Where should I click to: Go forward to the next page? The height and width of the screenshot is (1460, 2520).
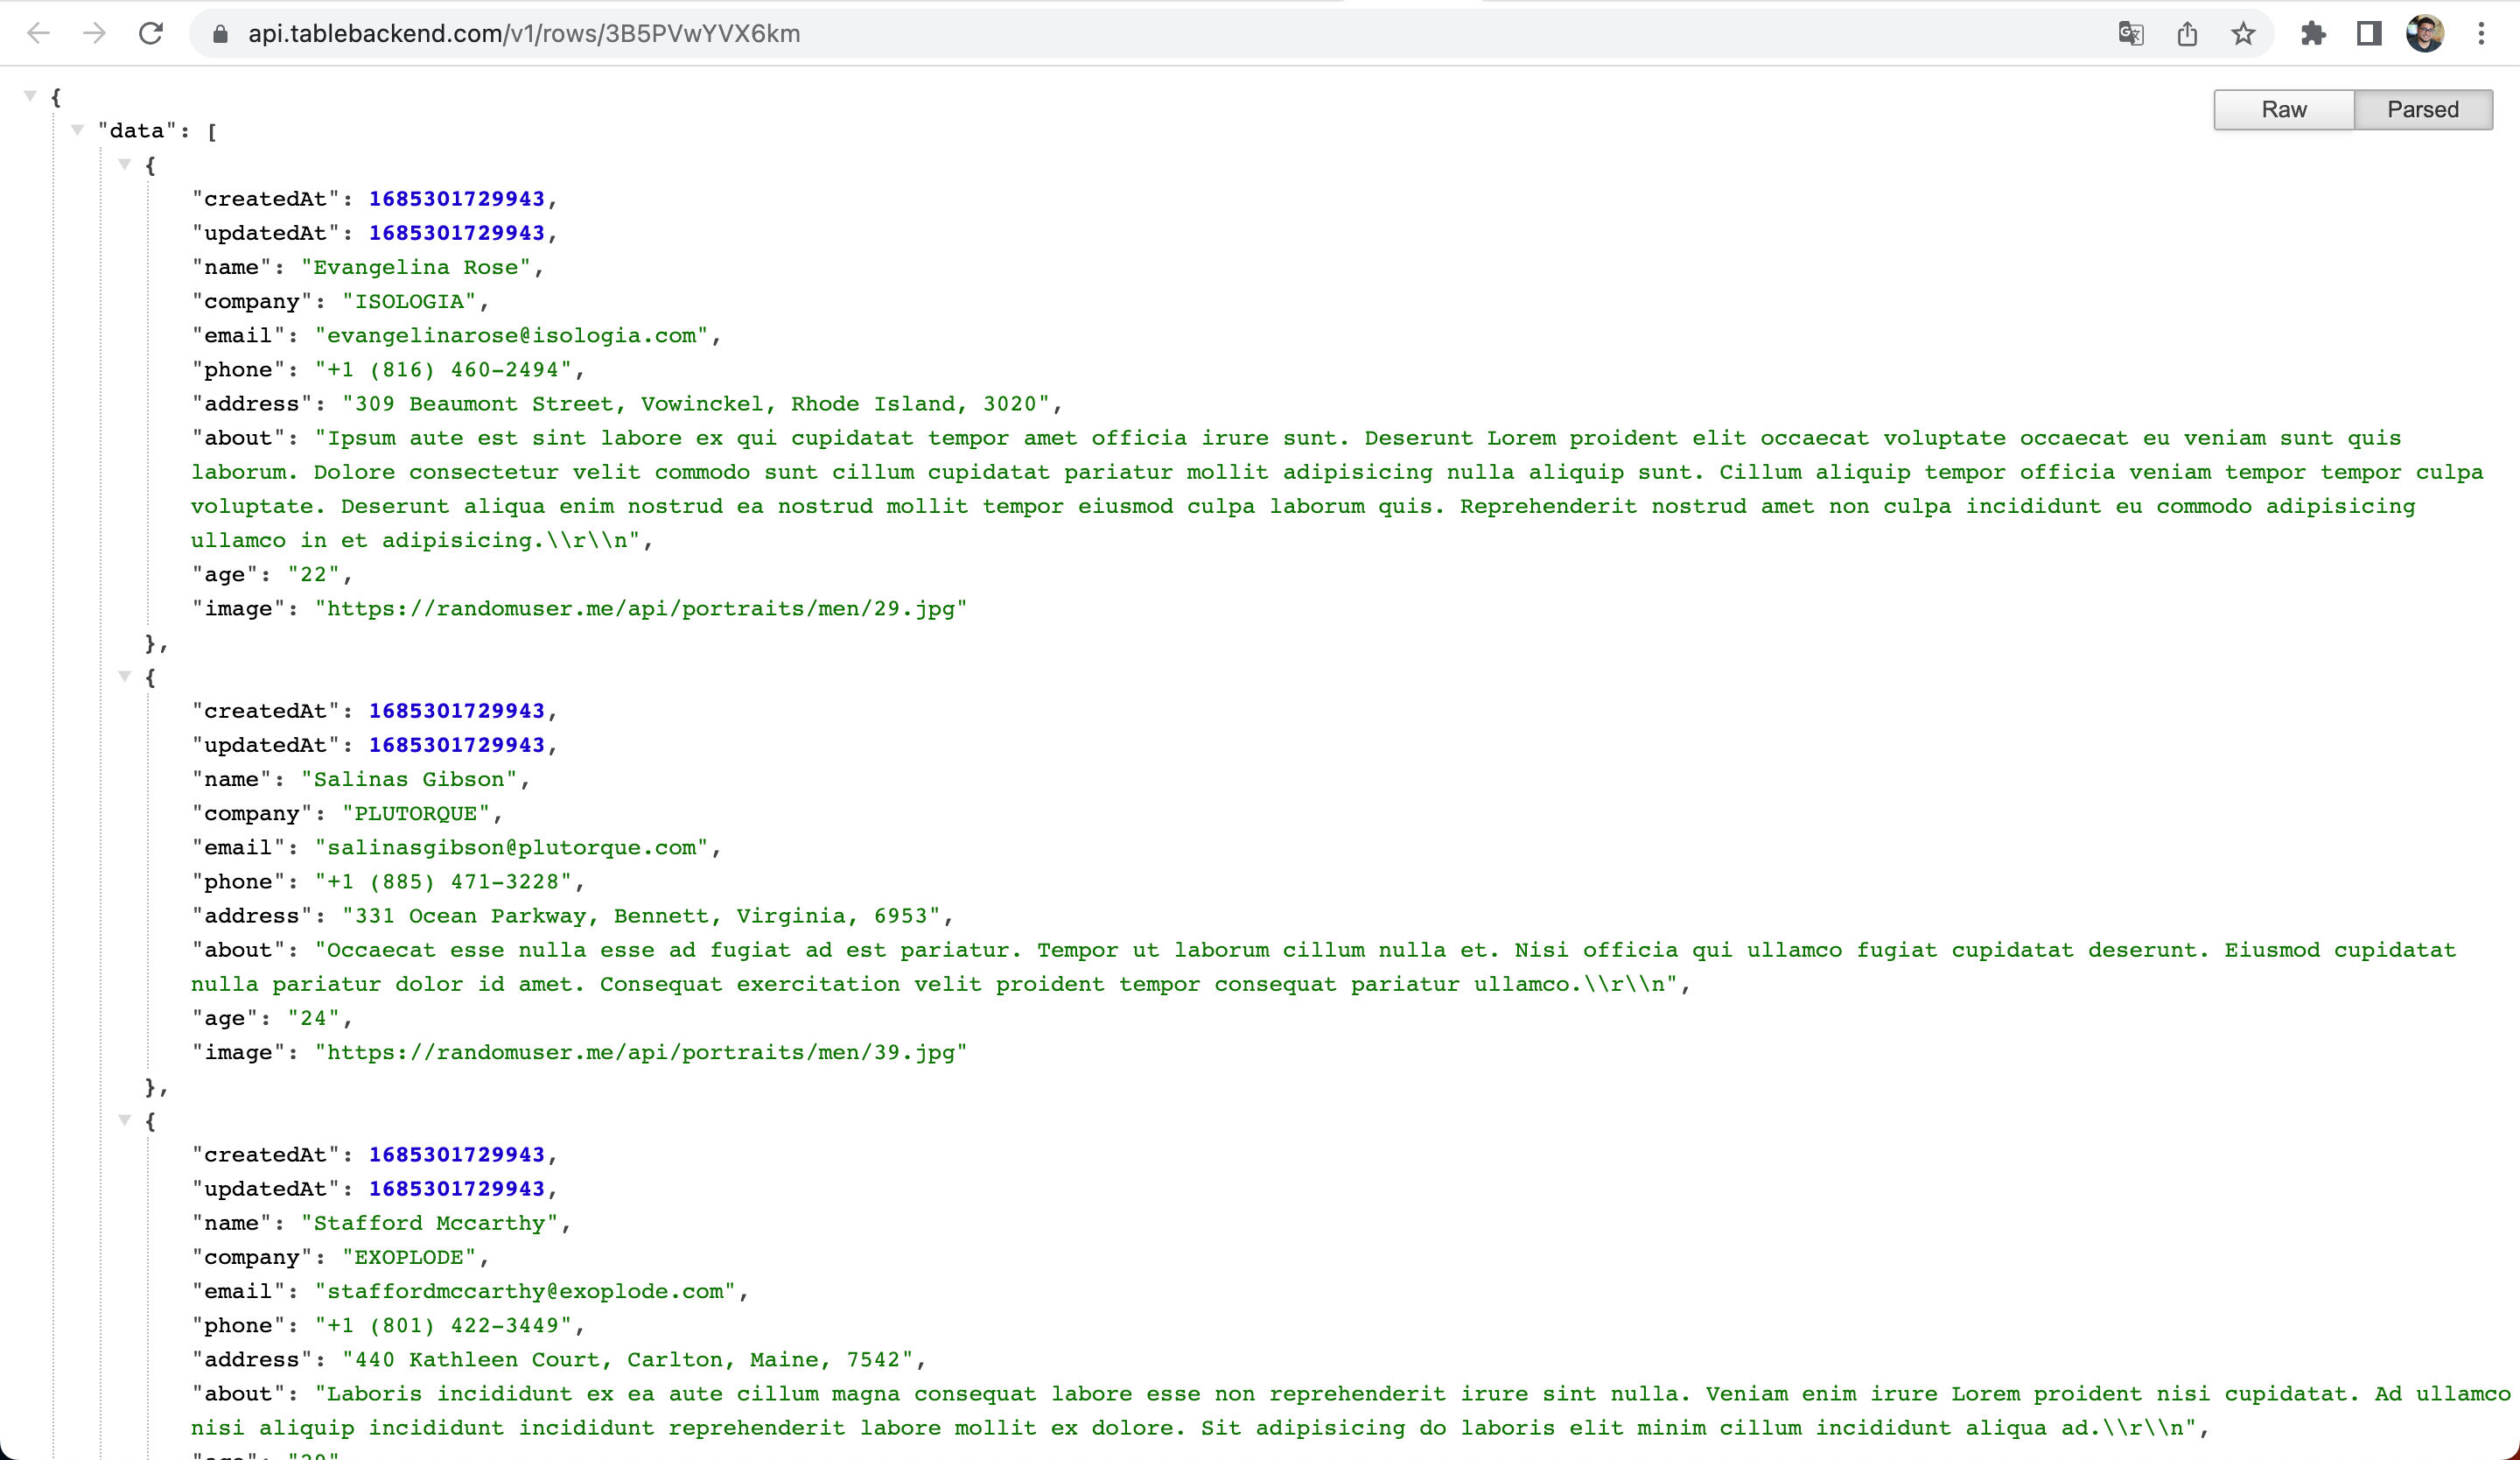pos(94,34)
